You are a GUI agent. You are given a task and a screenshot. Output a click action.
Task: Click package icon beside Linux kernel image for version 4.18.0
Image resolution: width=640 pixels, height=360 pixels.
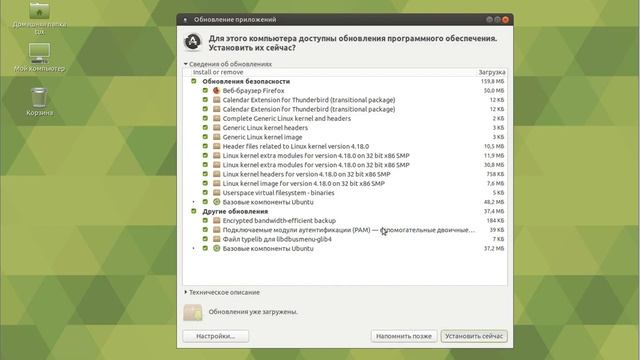[x=217, y=183]
